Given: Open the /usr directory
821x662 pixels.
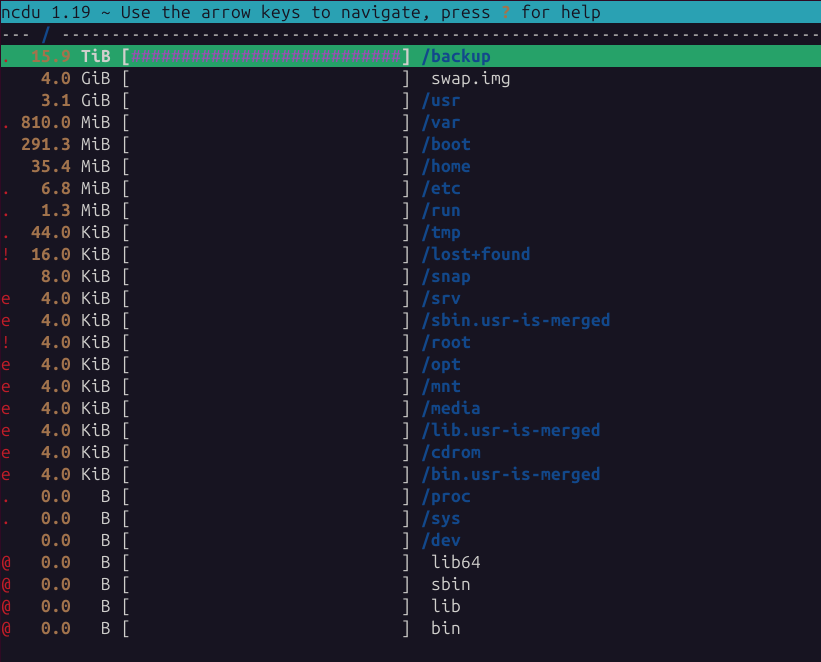Looking at the screenshot, I should 441,101.
